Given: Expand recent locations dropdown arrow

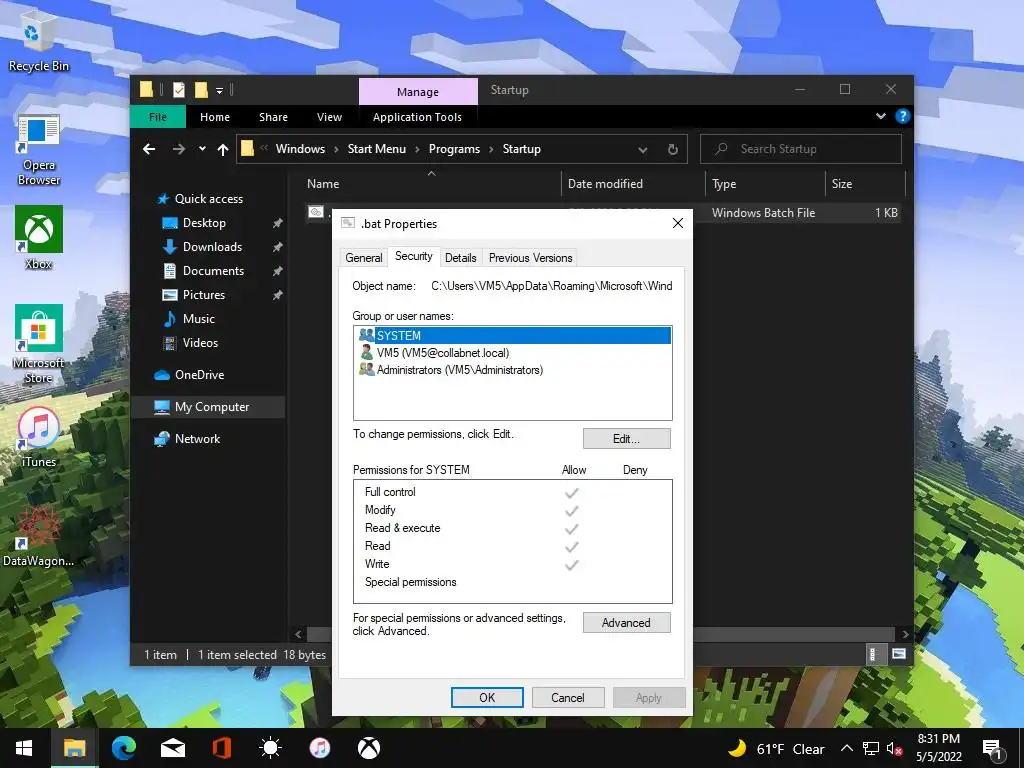Looking at the screenshot, I should (x=202, y=149).
